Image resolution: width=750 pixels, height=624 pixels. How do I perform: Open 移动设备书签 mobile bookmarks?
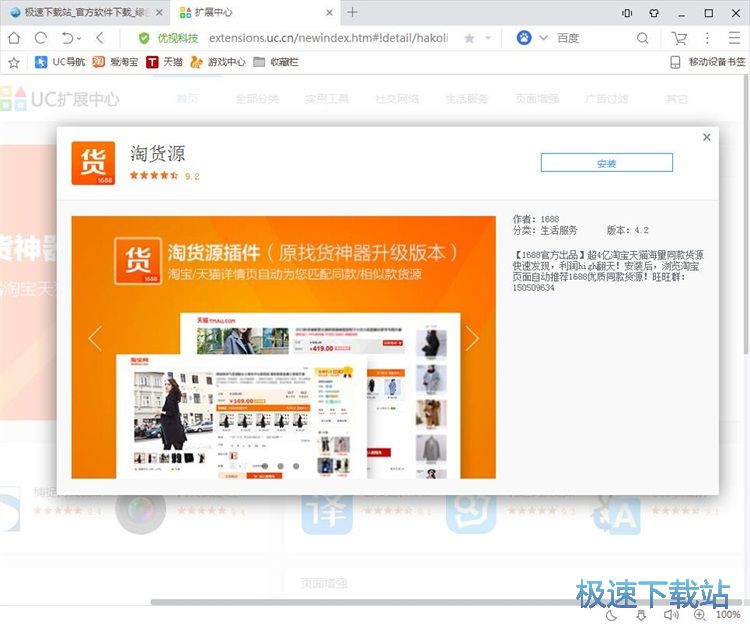708,62
